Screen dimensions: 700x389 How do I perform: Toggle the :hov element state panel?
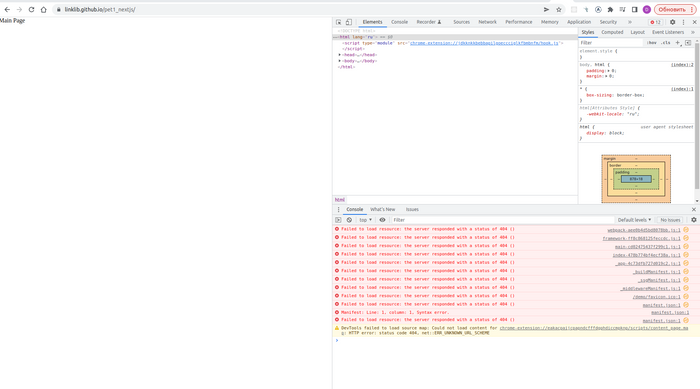pyautogui.click(x=651, y=43)
